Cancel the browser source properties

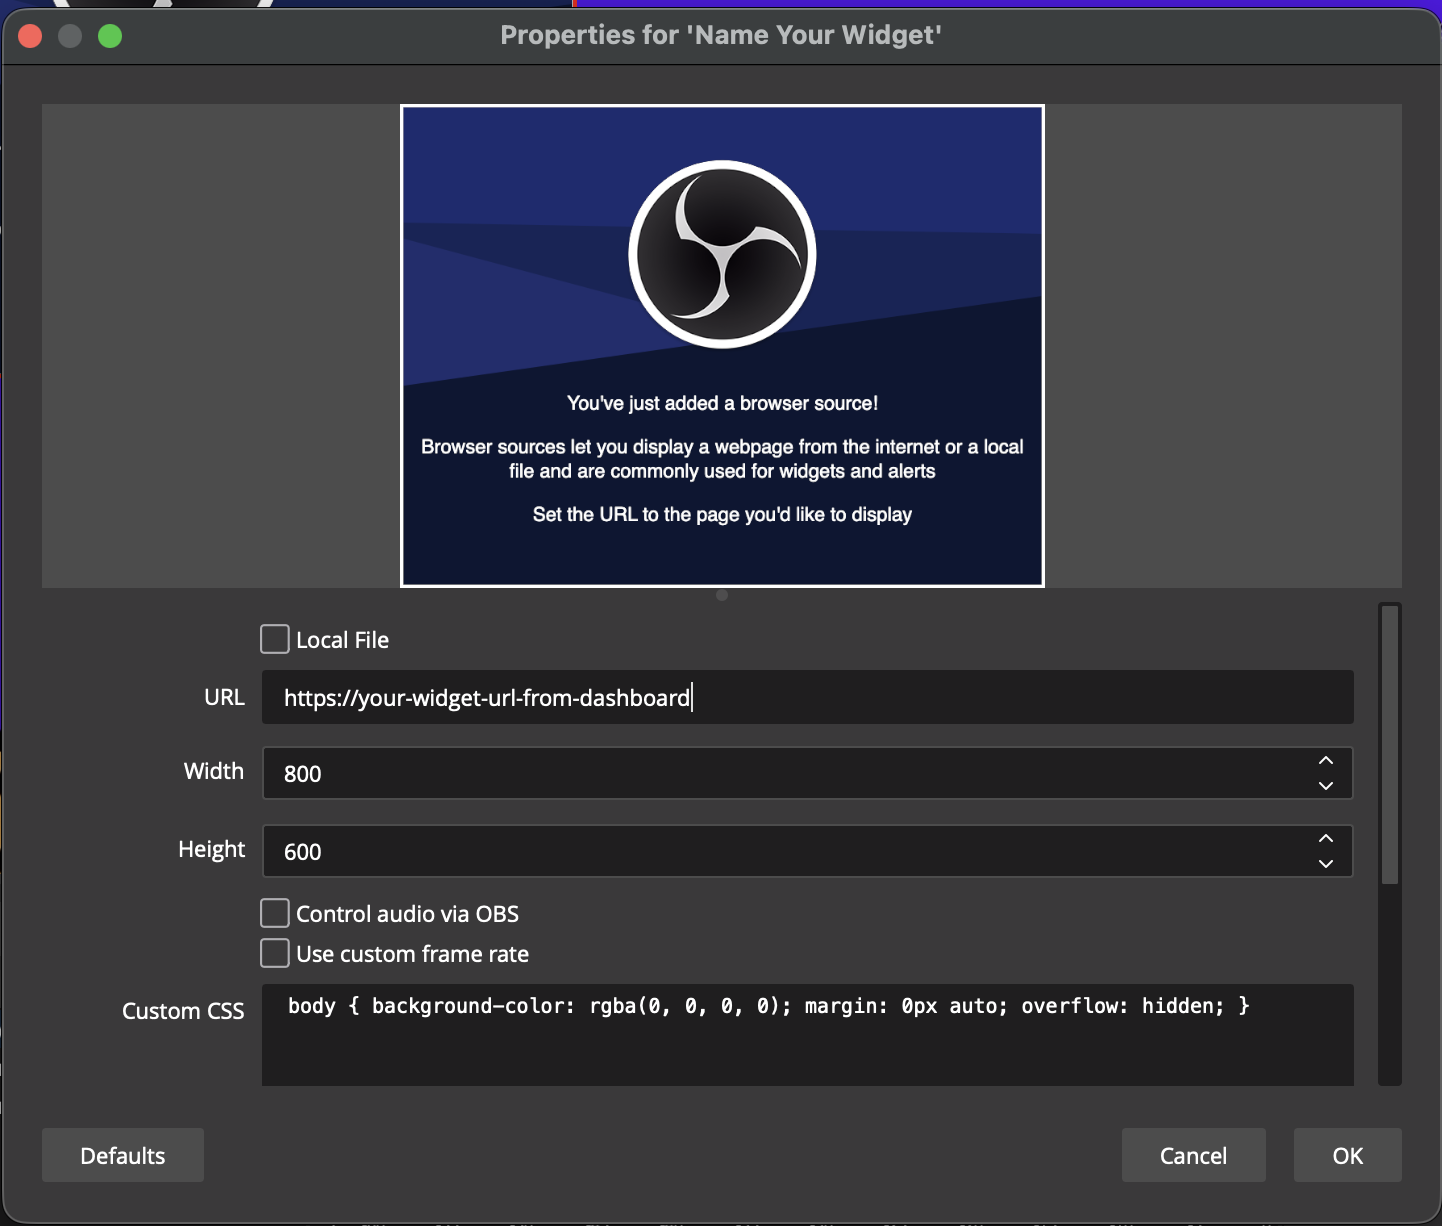(x=1193, y=1155)
